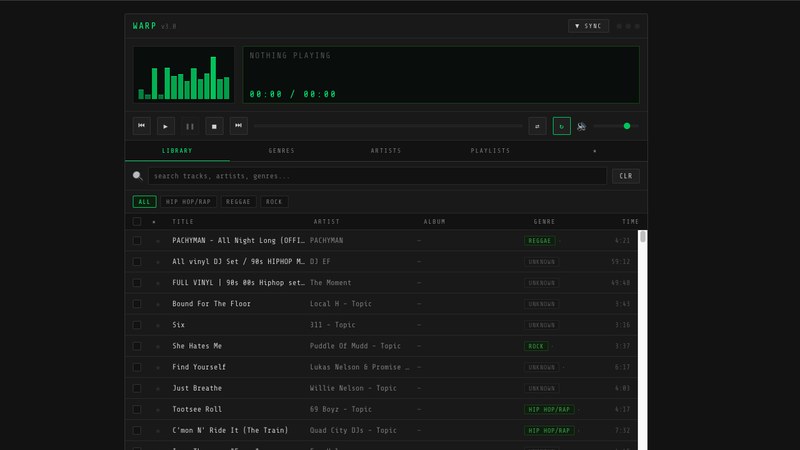Screen dimensions: 800x450
Task: Open genre dropdown on She Hates Me ROCK tag
Action: [553, 346]
